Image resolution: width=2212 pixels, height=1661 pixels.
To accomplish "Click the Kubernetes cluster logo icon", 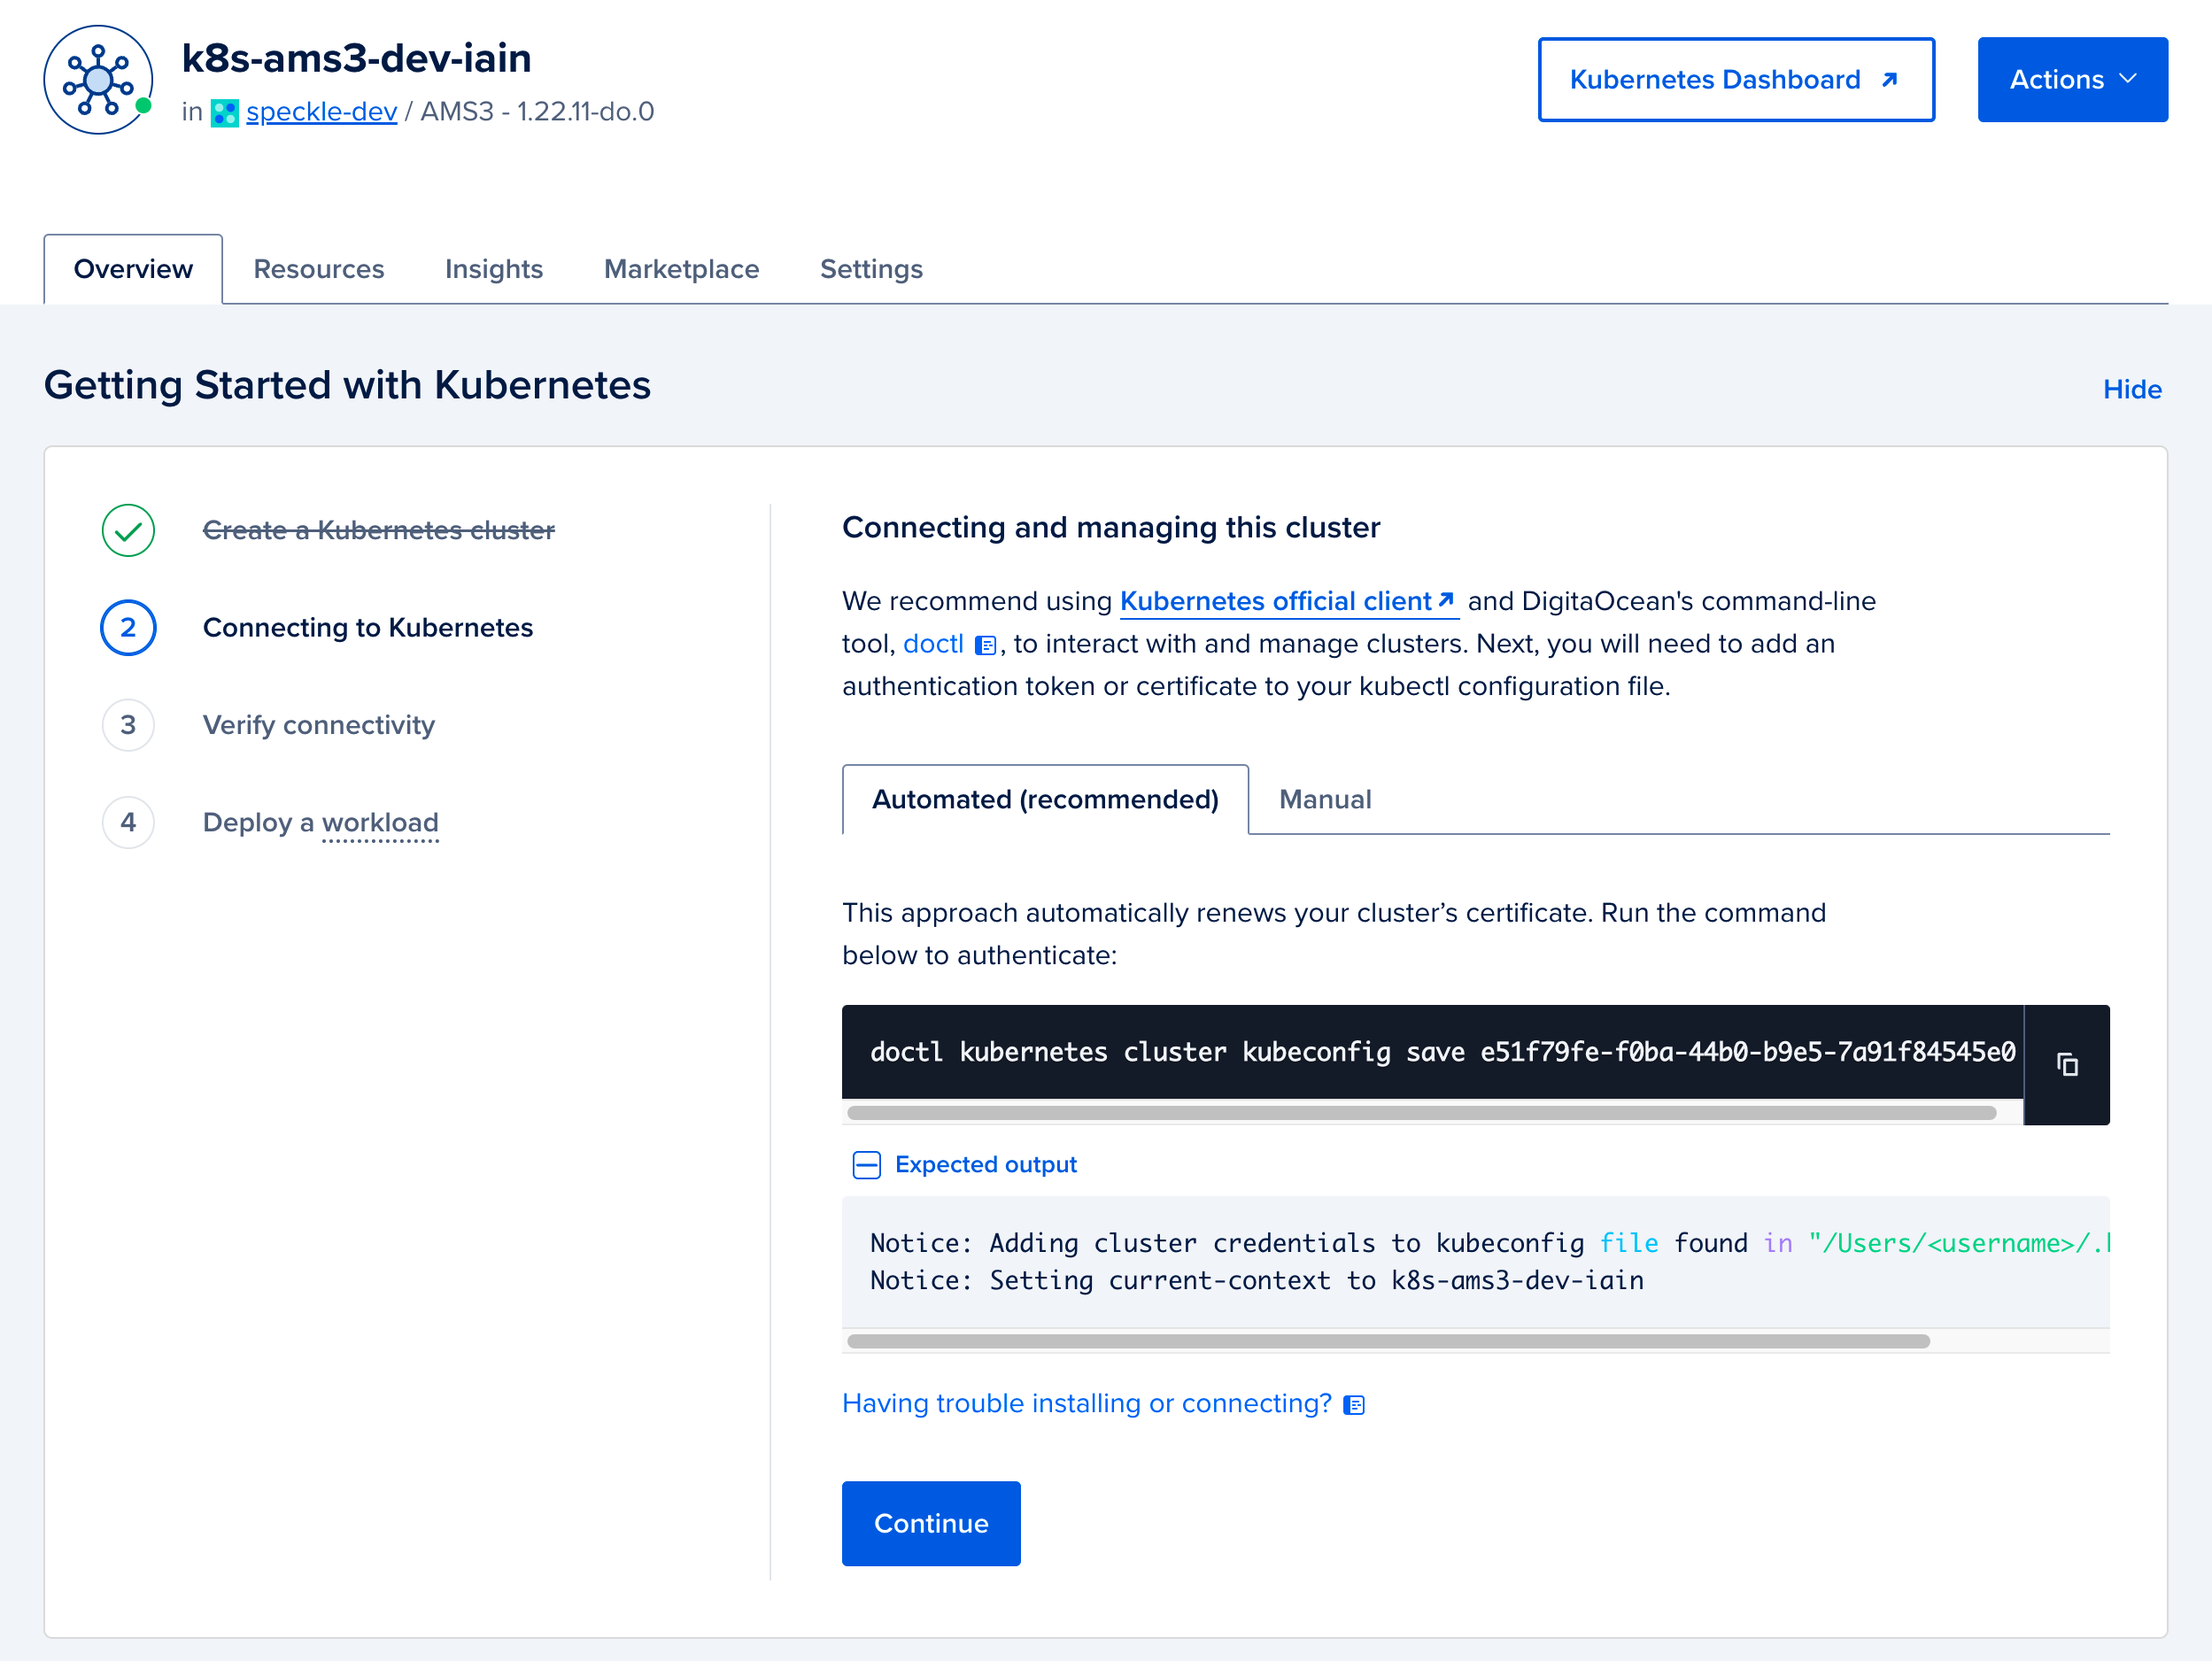I will coord(98,80).
